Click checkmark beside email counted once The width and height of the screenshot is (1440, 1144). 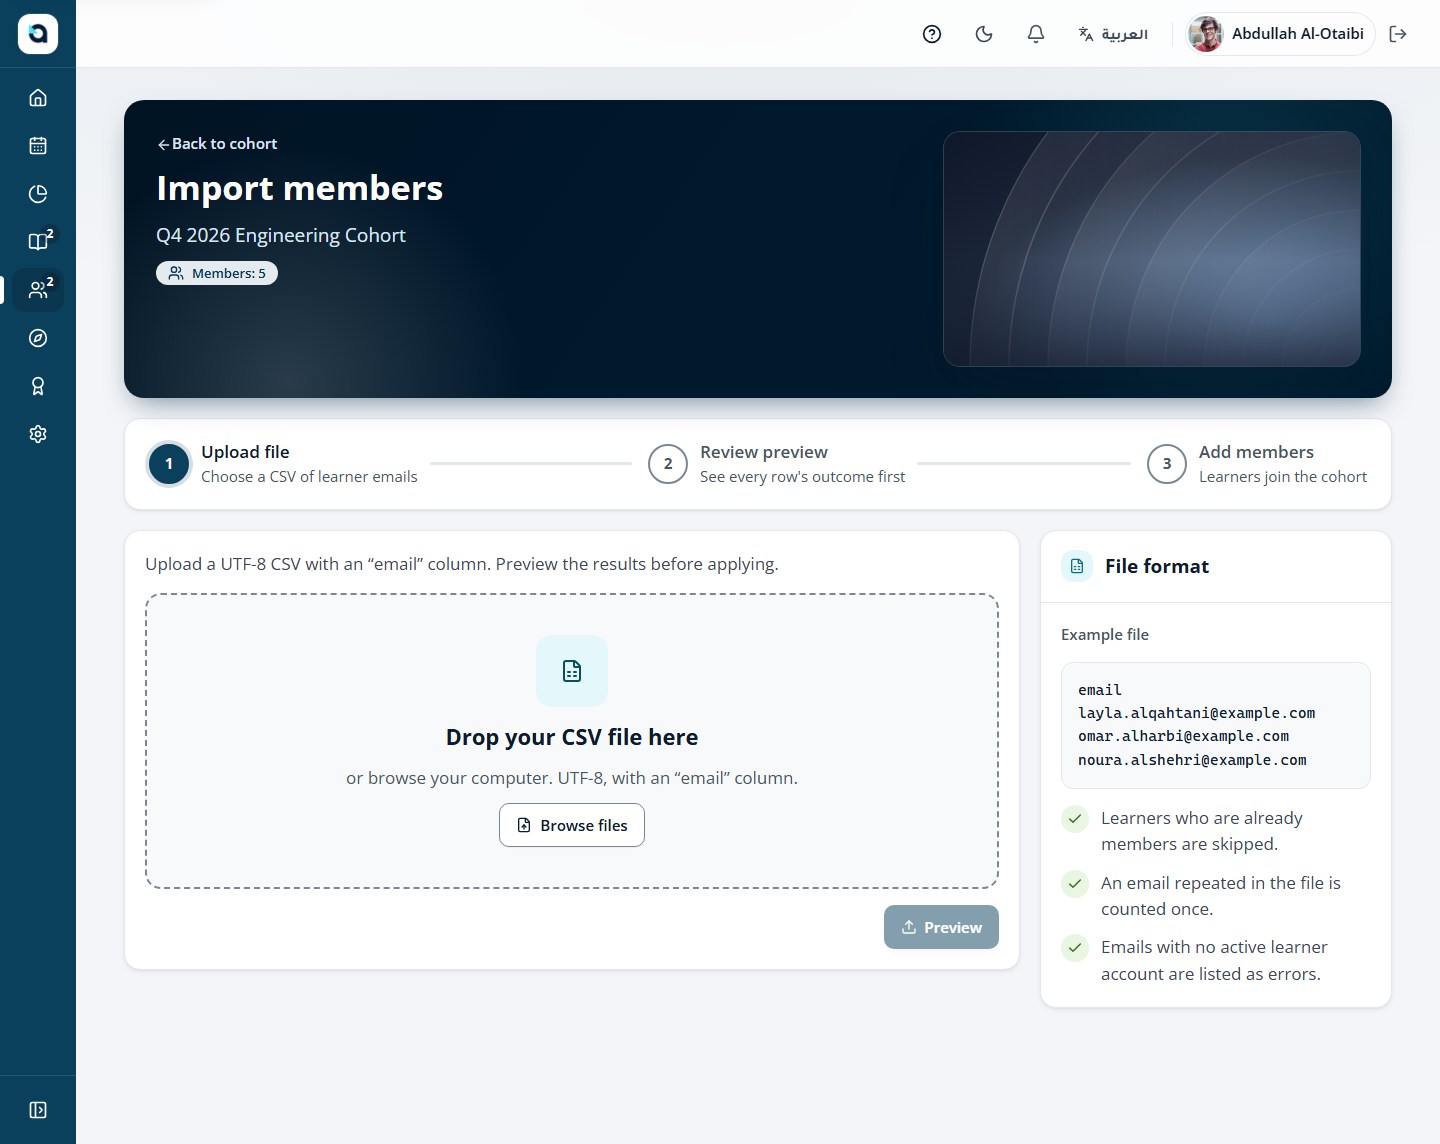click(1075, 884)
